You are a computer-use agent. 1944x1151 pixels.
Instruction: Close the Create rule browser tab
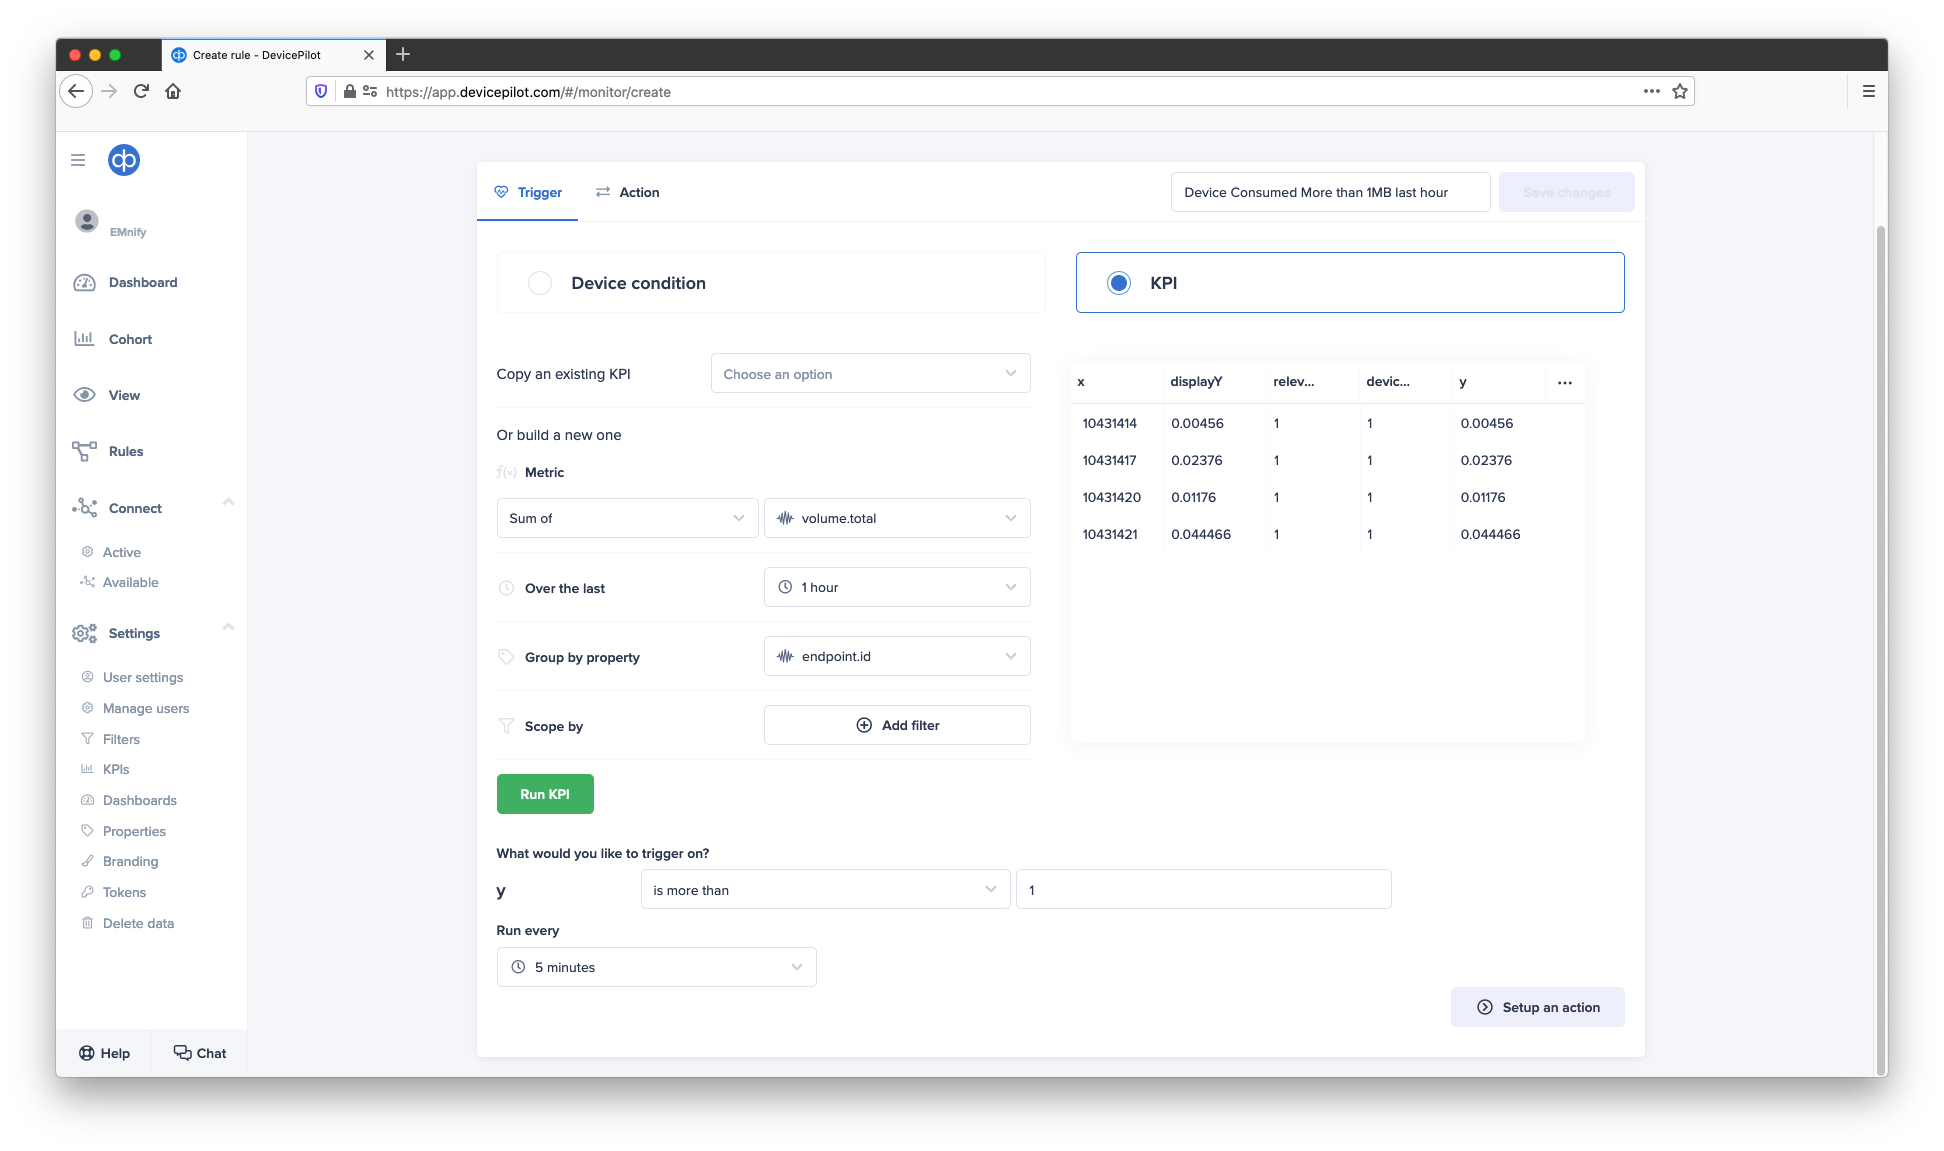369,55
